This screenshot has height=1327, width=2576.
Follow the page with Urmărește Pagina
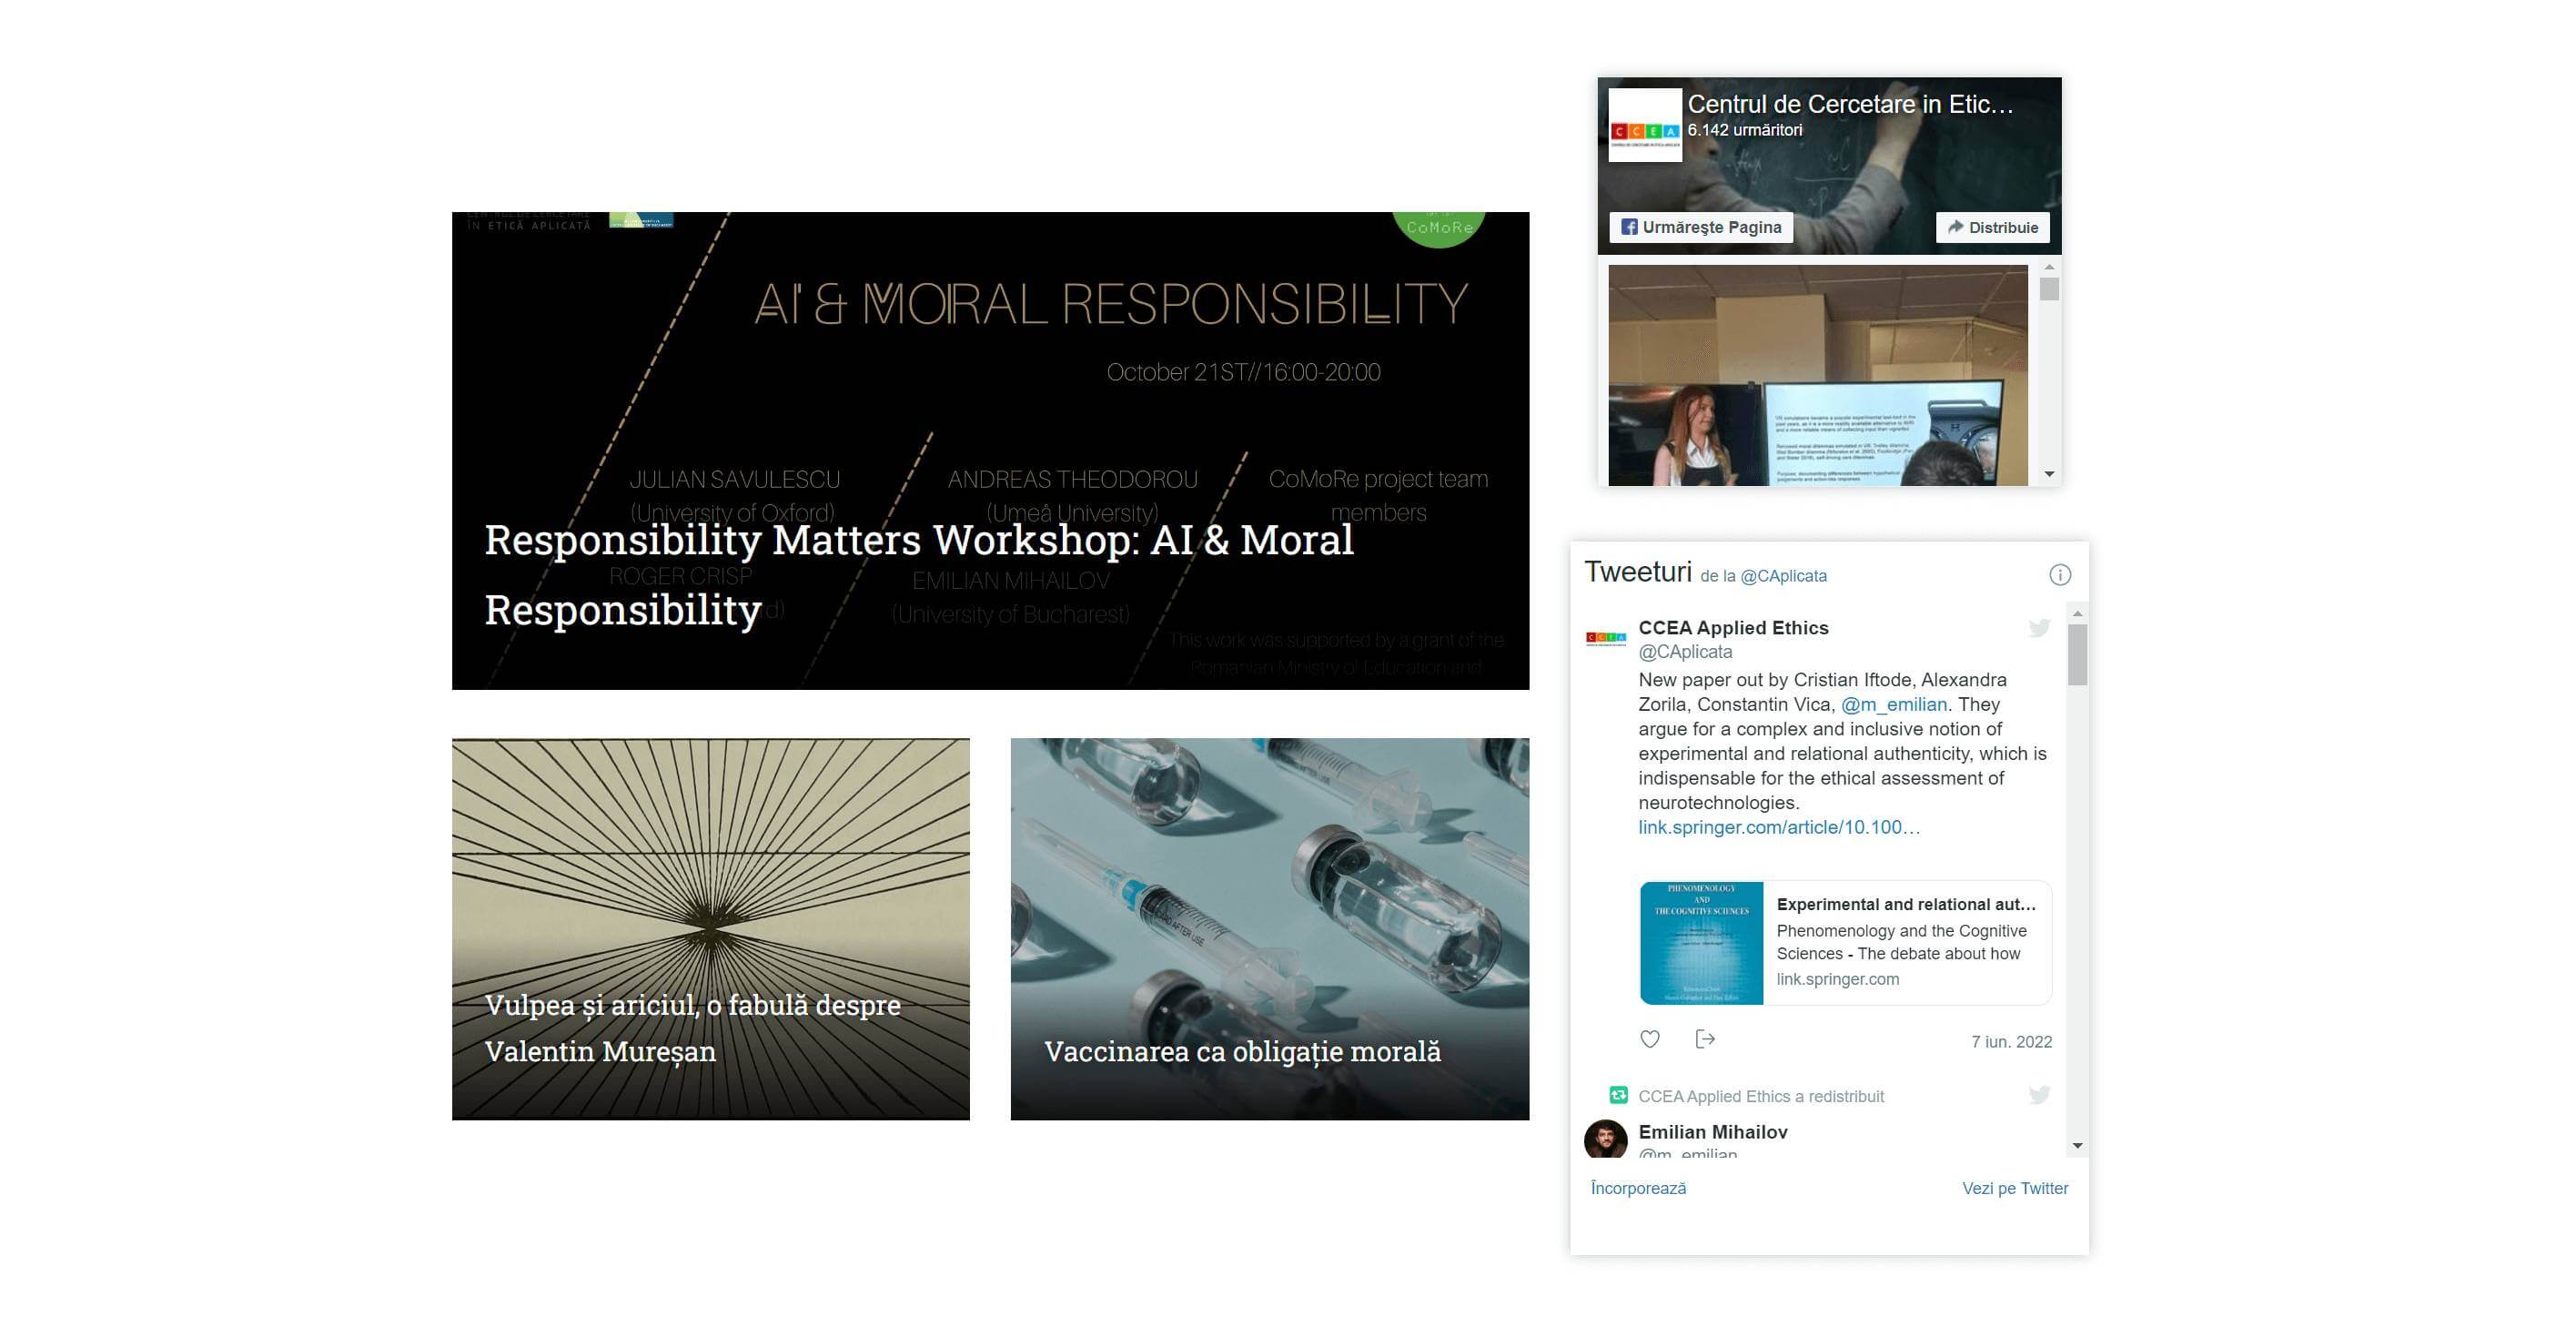click(1701, 227)
